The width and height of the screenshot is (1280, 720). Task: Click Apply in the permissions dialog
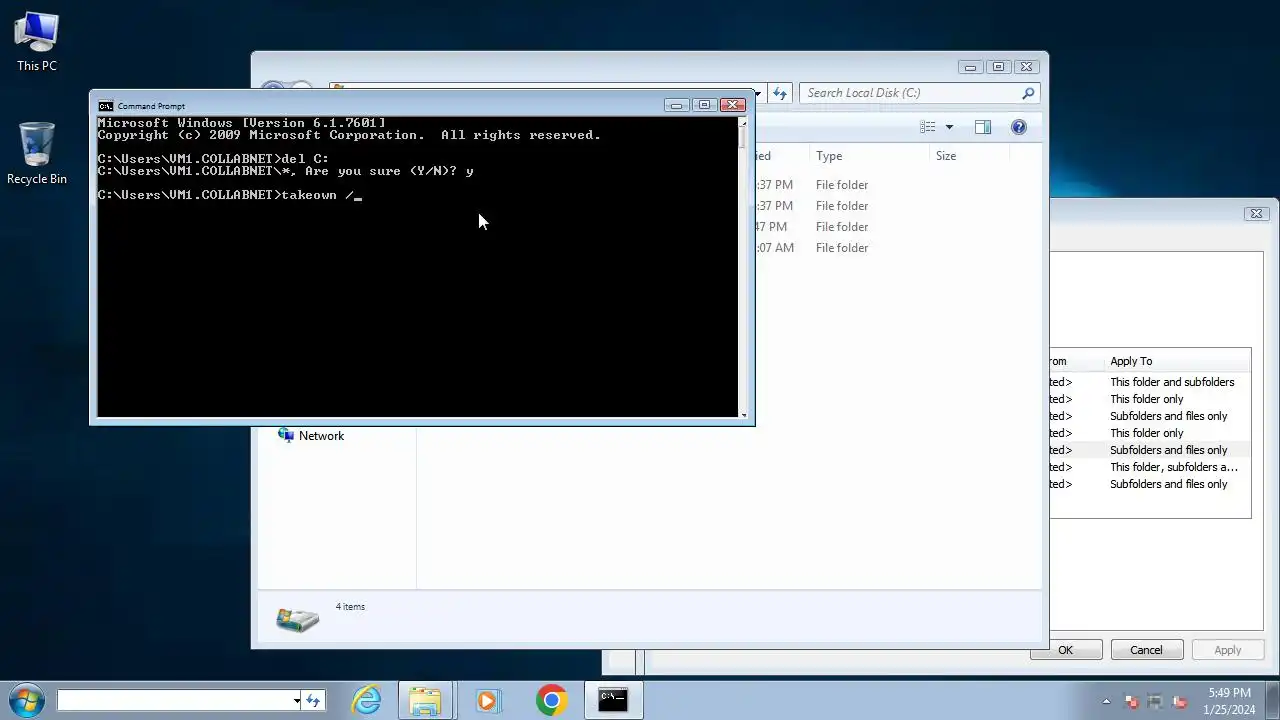click(x=1228, y=650)
